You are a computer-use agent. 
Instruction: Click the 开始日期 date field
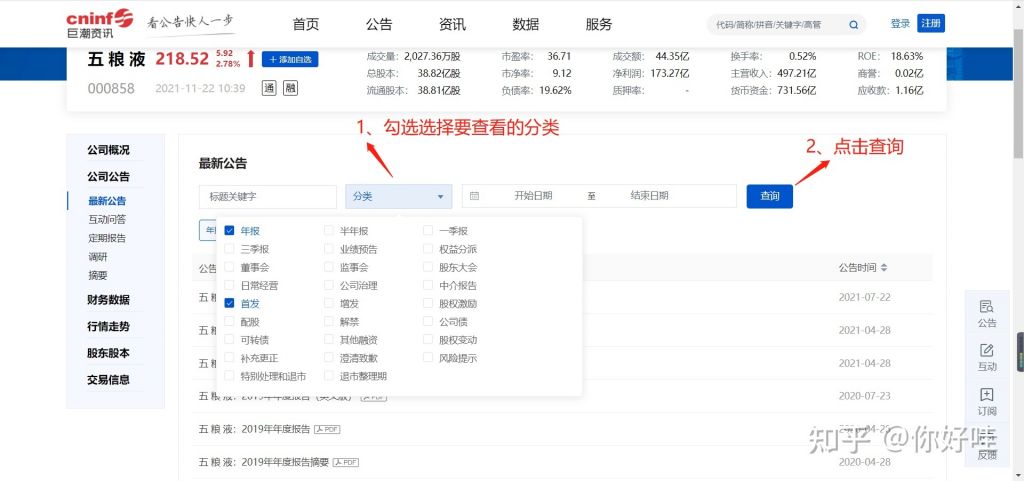click(x=534, y=196)
